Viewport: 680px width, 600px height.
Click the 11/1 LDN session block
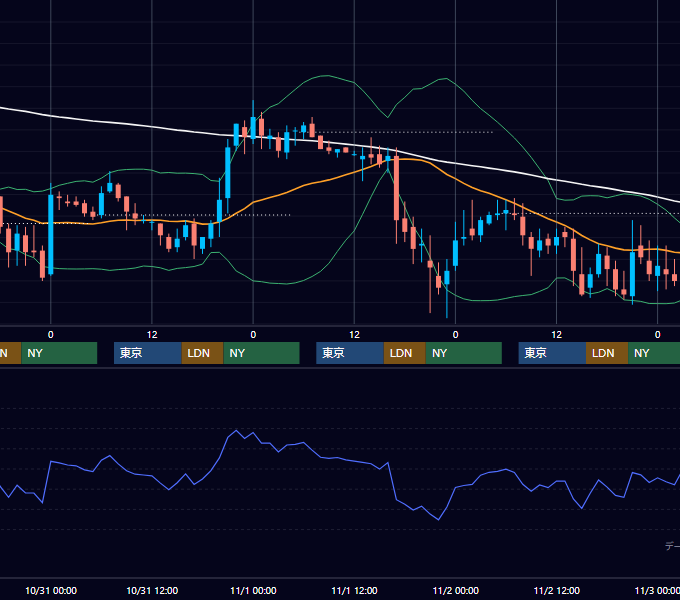pos(405,353)
